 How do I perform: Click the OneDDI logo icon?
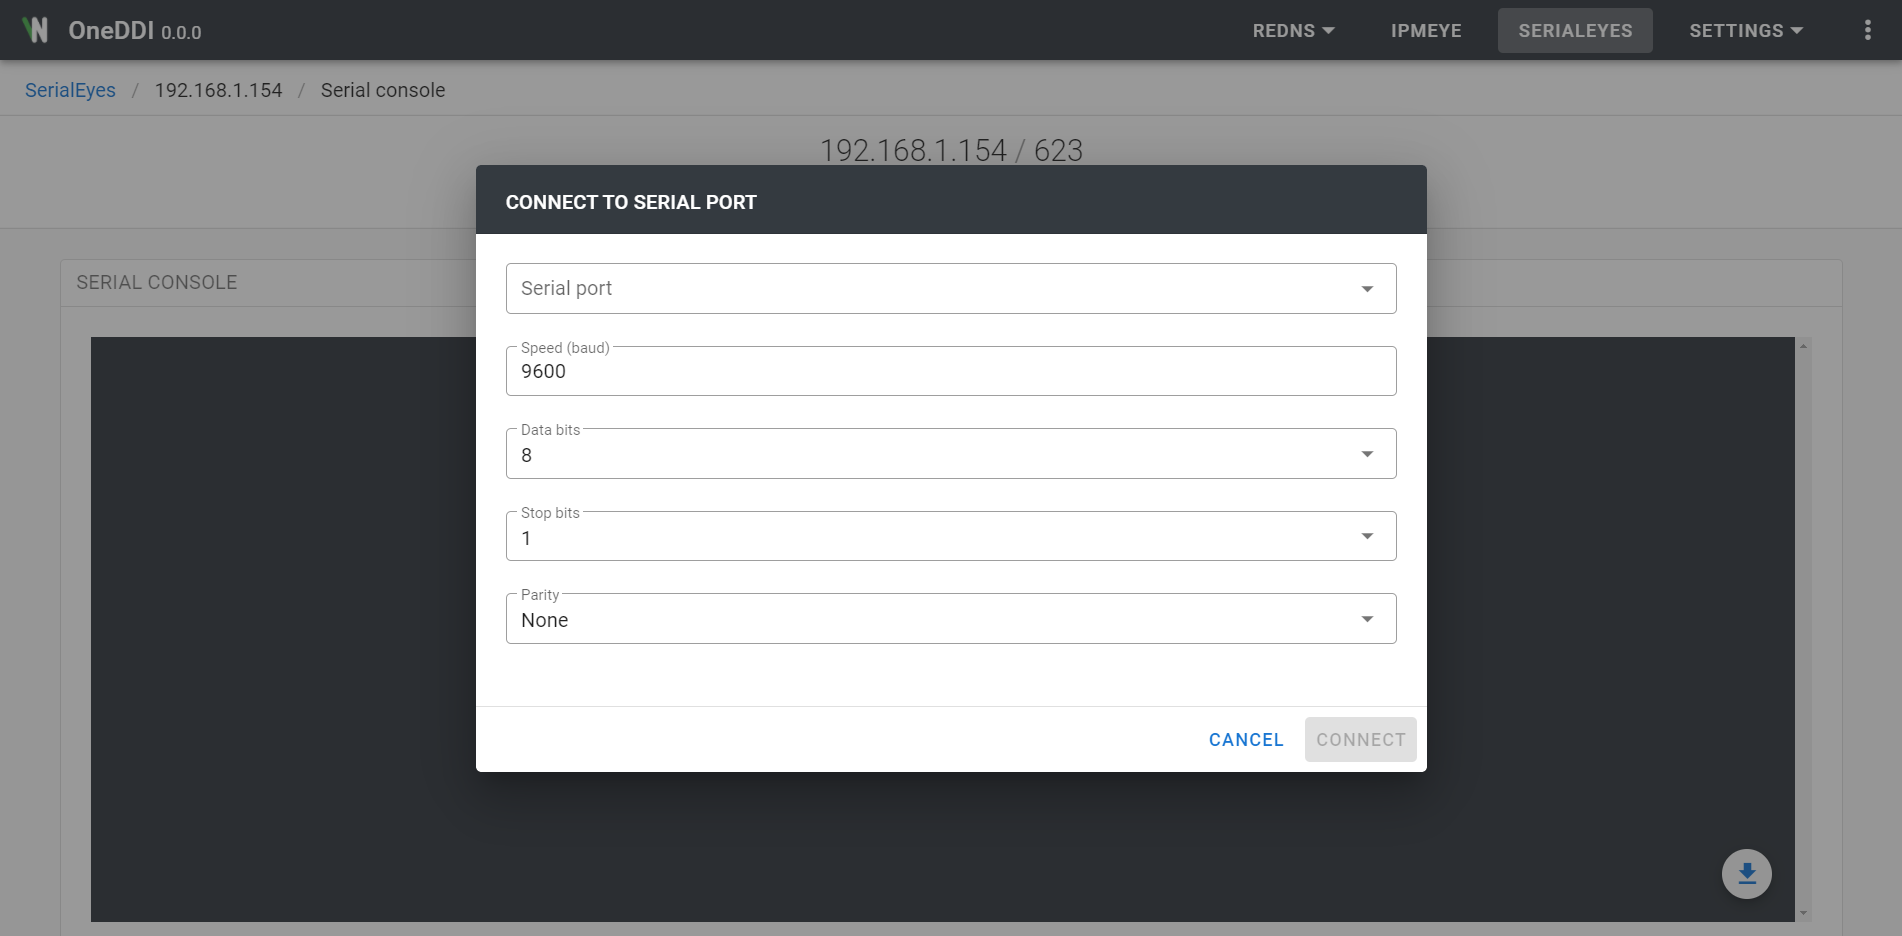click(x=36, y=30)
